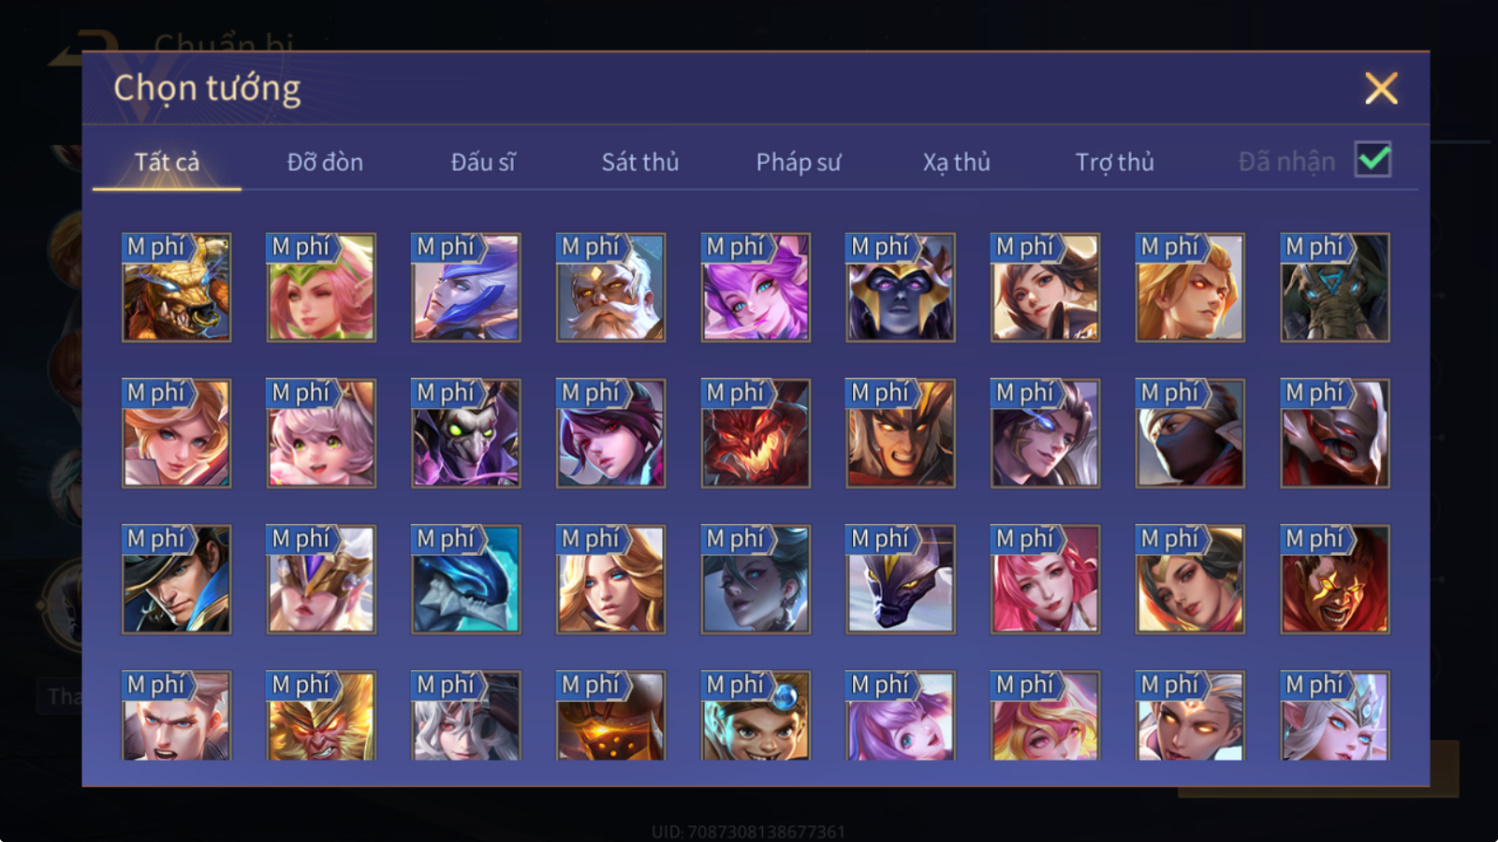Select the red fiery demon hero portrait

(x=755, y=433)
